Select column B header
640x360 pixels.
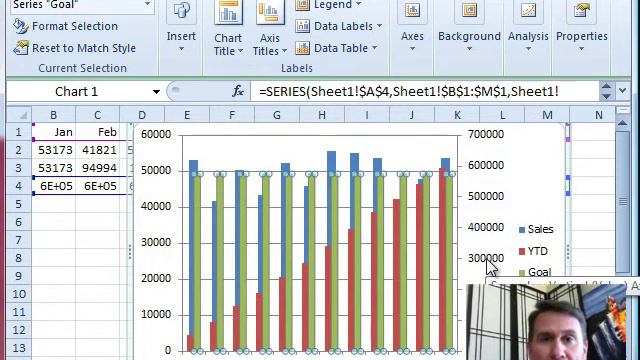click(53, 115)
